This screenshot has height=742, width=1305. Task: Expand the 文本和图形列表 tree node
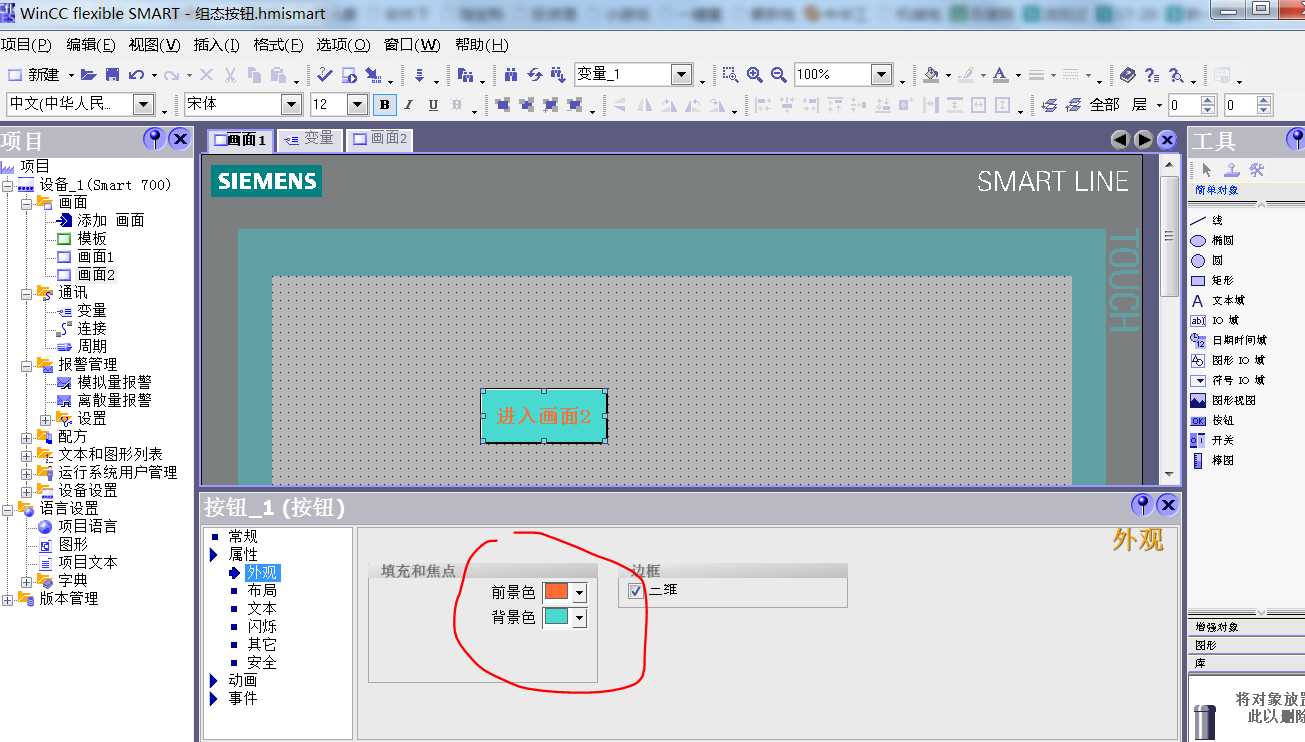[x=26, y=455]
